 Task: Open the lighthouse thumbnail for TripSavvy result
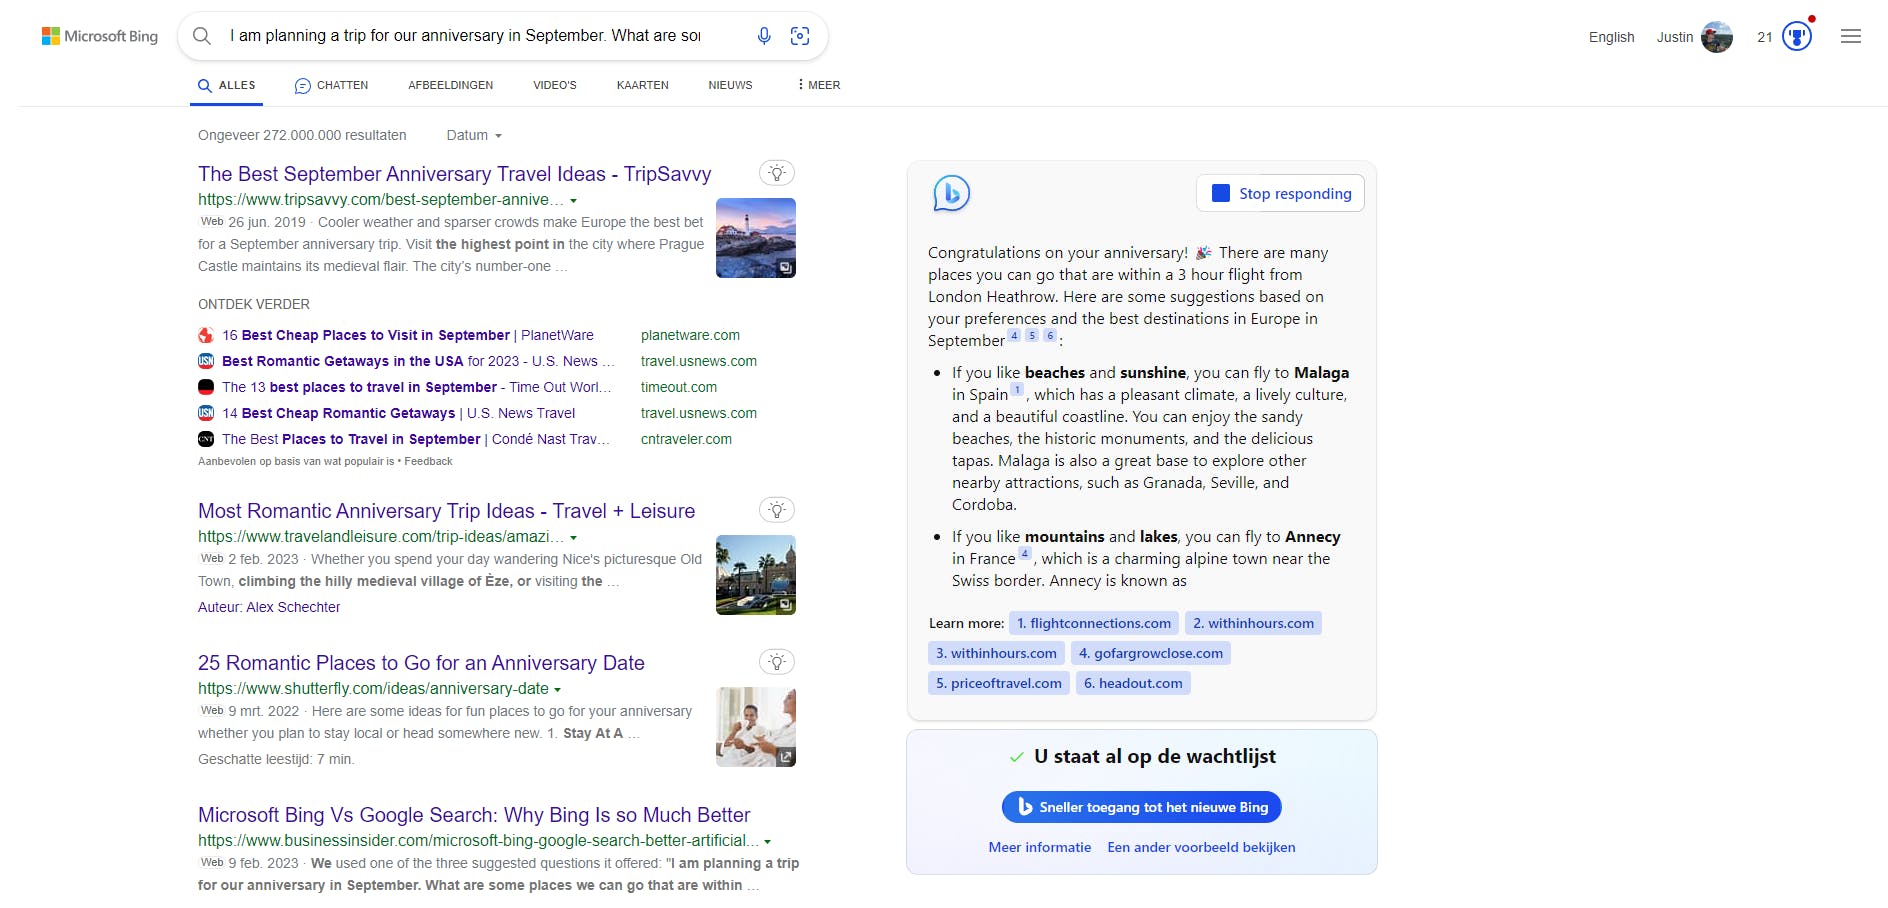[x=756, y=238]
